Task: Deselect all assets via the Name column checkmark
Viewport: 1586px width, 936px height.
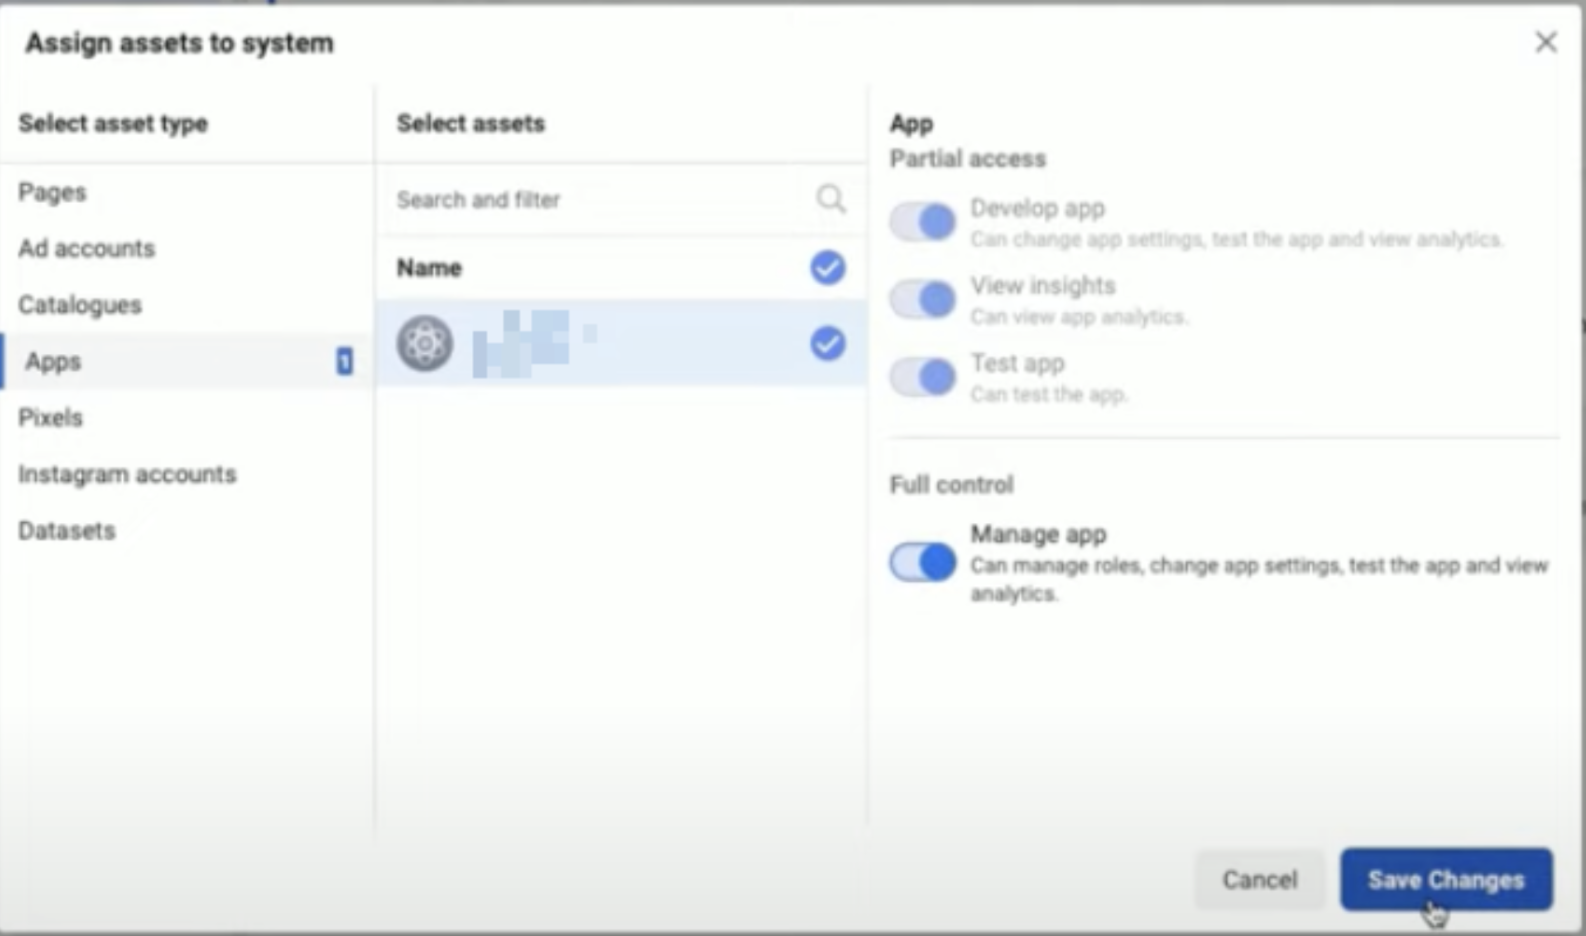Action: tap(826, 267)
